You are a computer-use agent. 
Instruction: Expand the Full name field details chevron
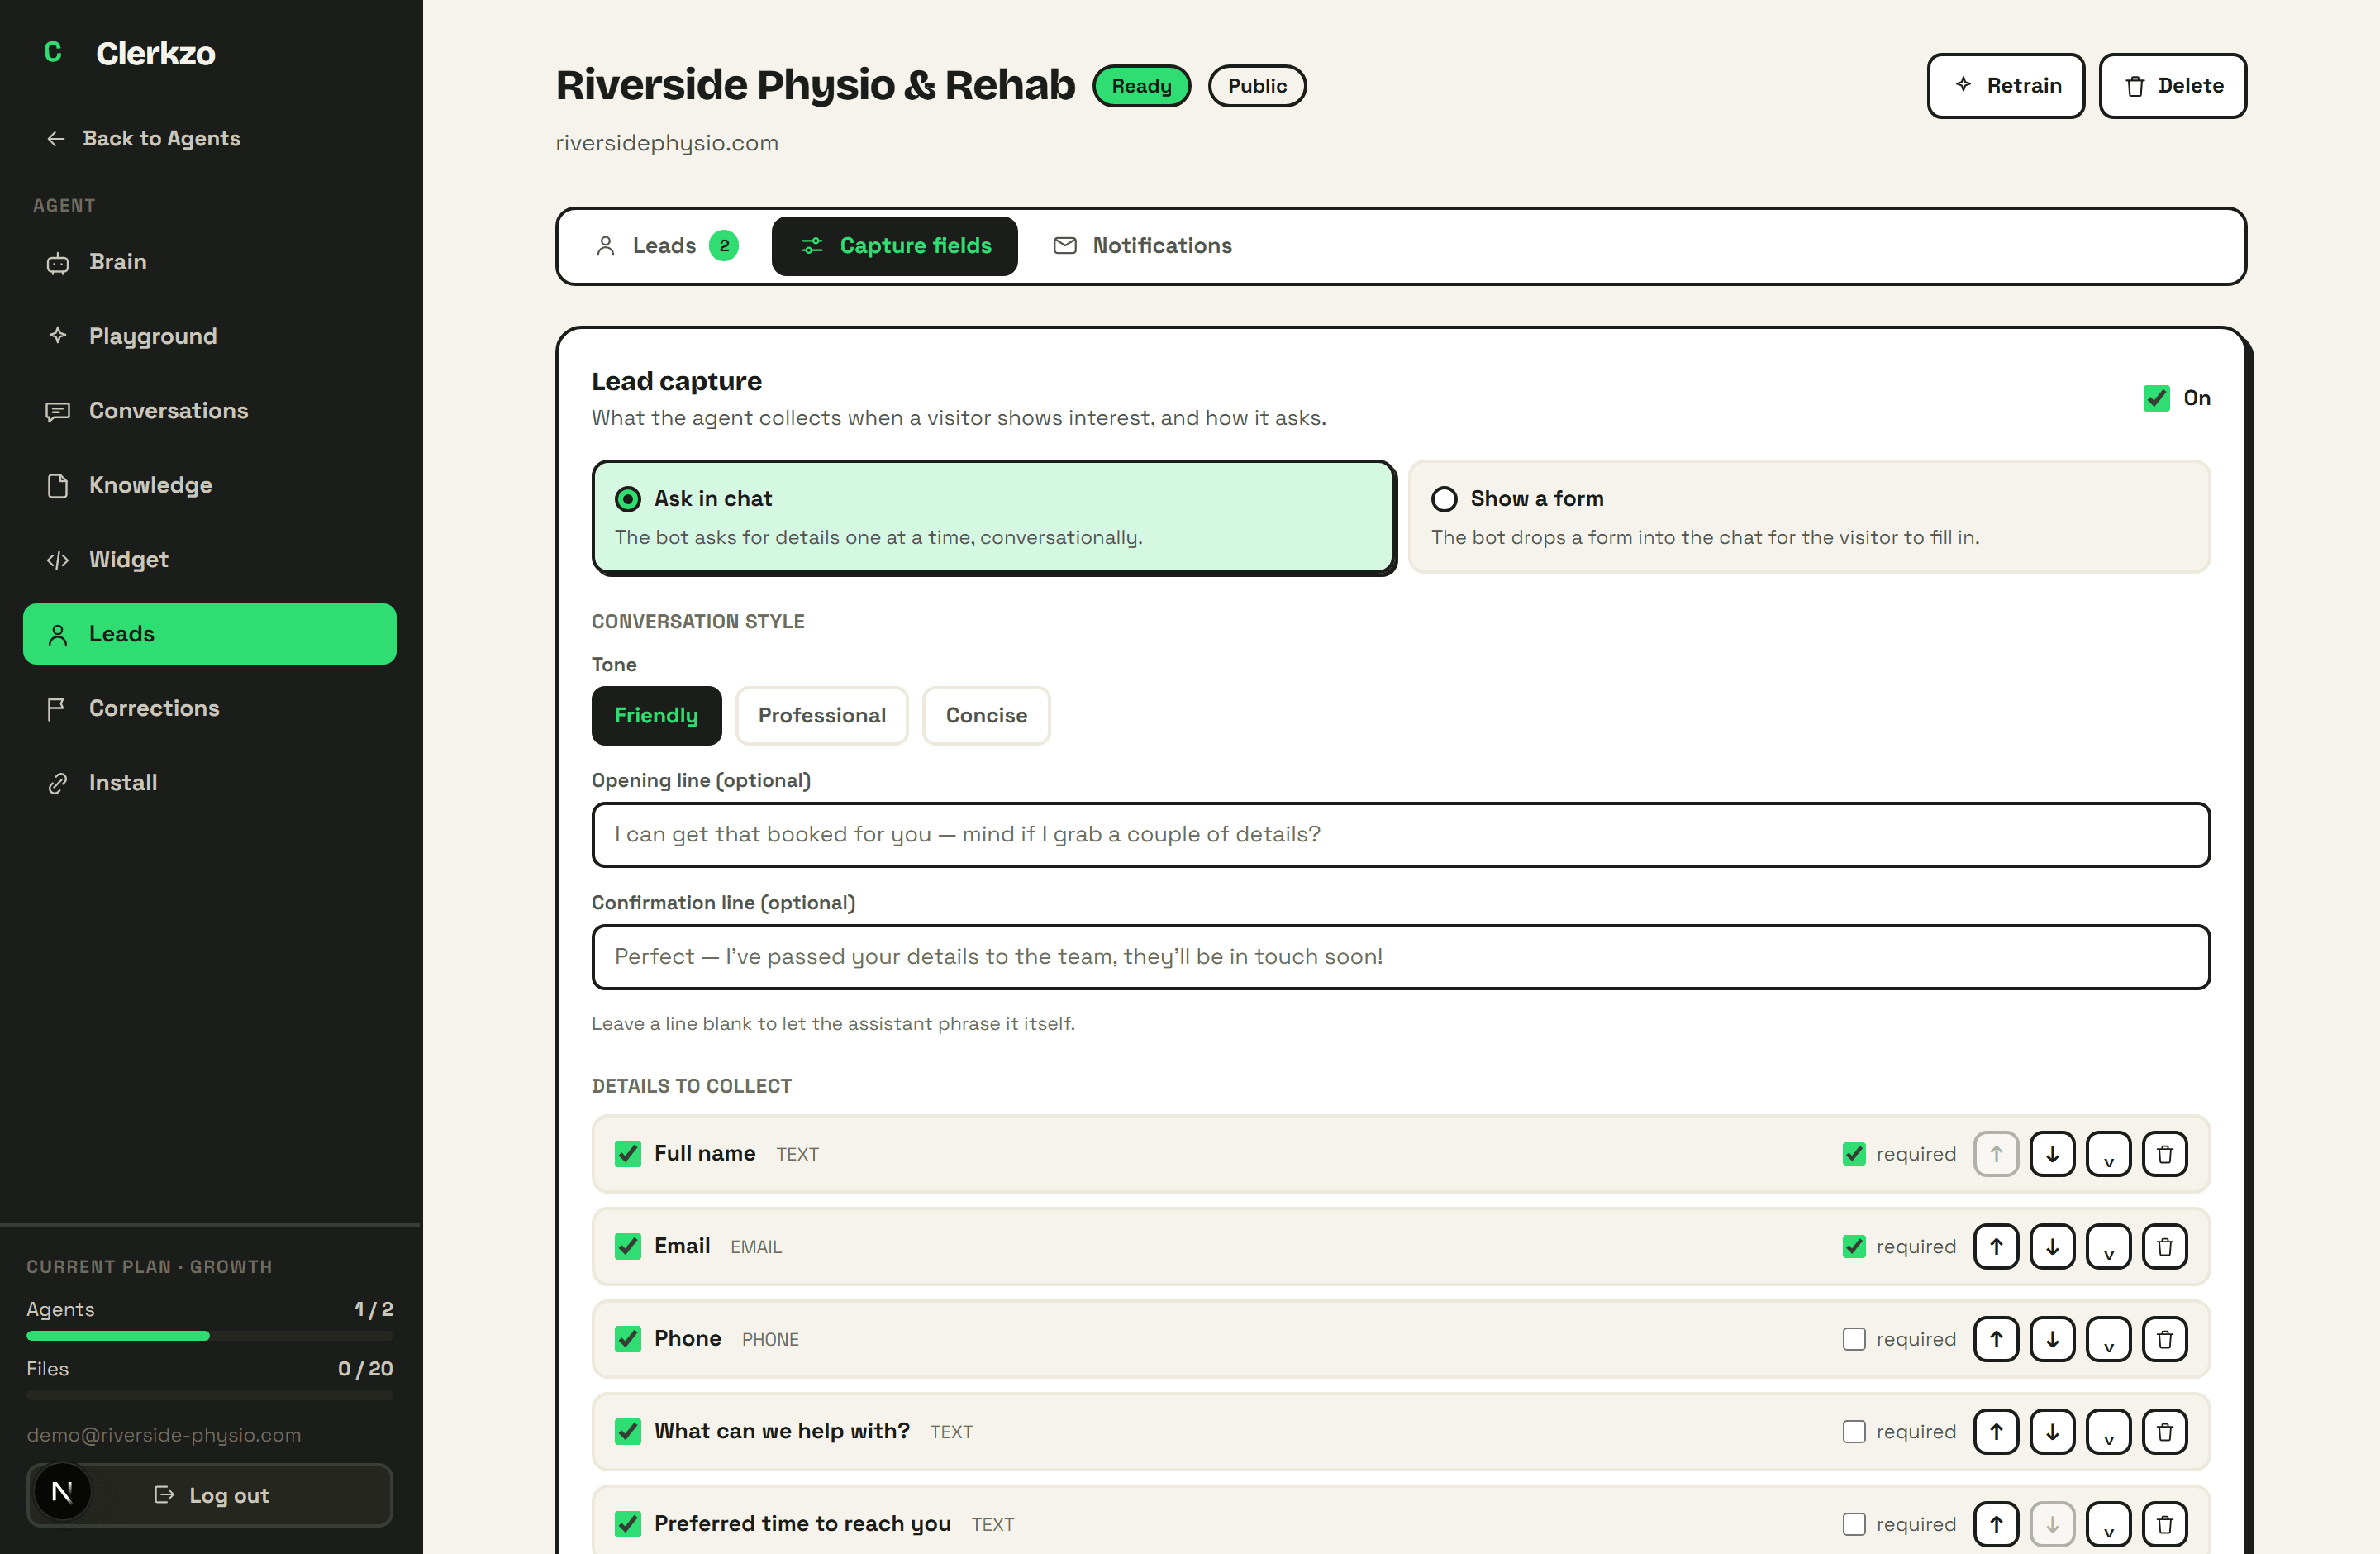coord(2109,1154)
